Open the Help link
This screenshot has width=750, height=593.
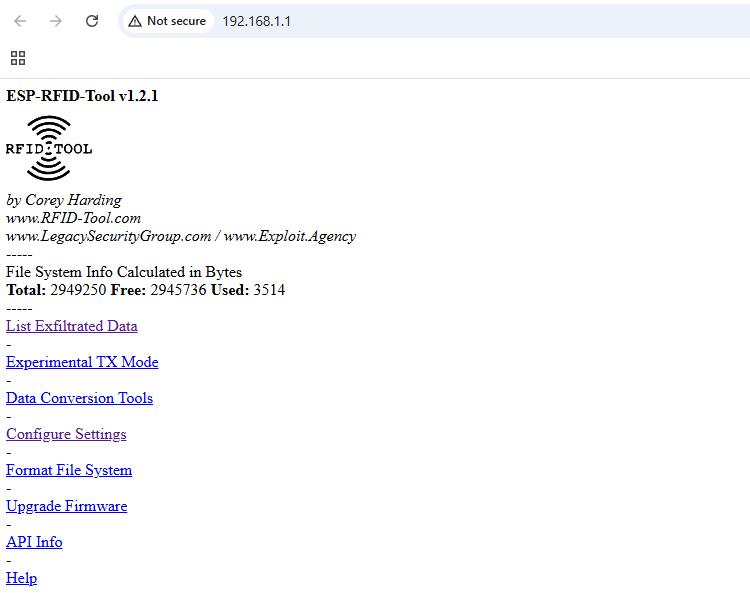pos(21,578)
